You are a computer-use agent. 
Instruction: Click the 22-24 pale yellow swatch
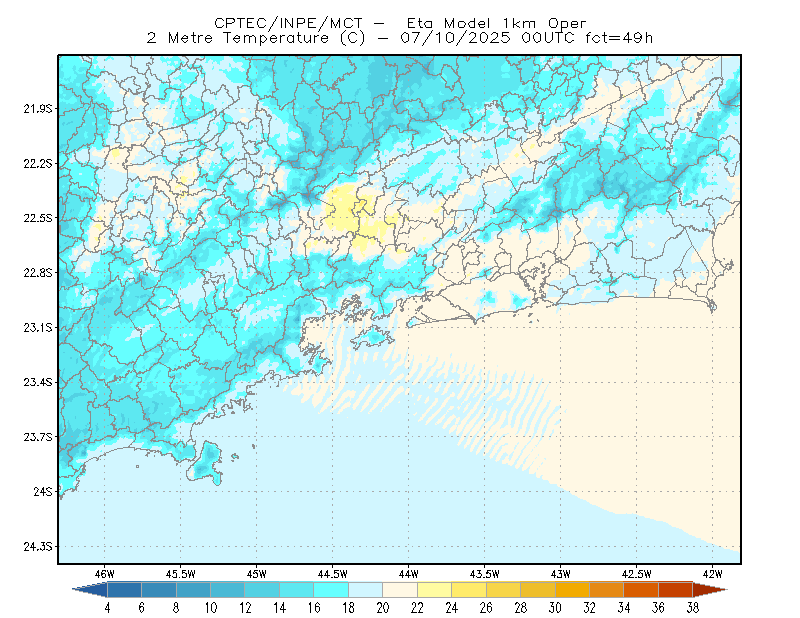pos(434,590)
